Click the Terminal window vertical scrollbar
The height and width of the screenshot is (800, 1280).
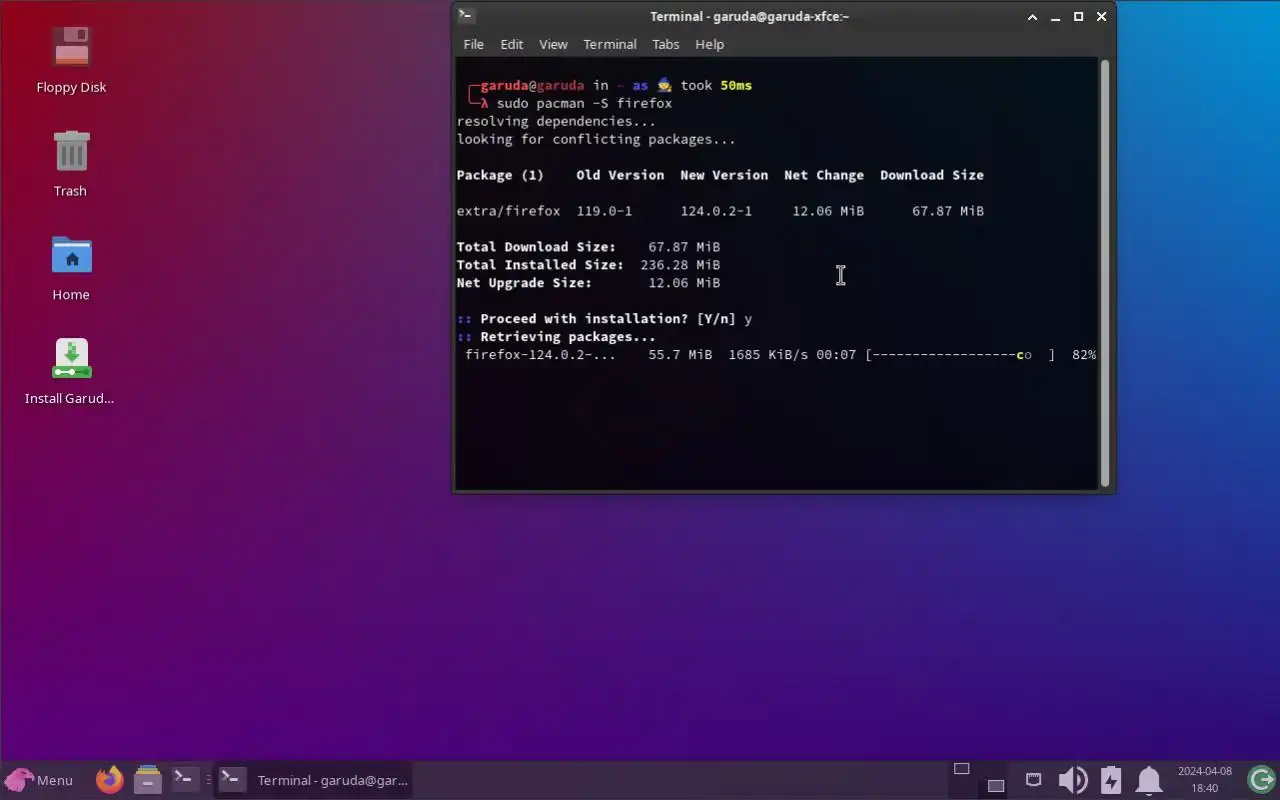[x=1105, y=273]
